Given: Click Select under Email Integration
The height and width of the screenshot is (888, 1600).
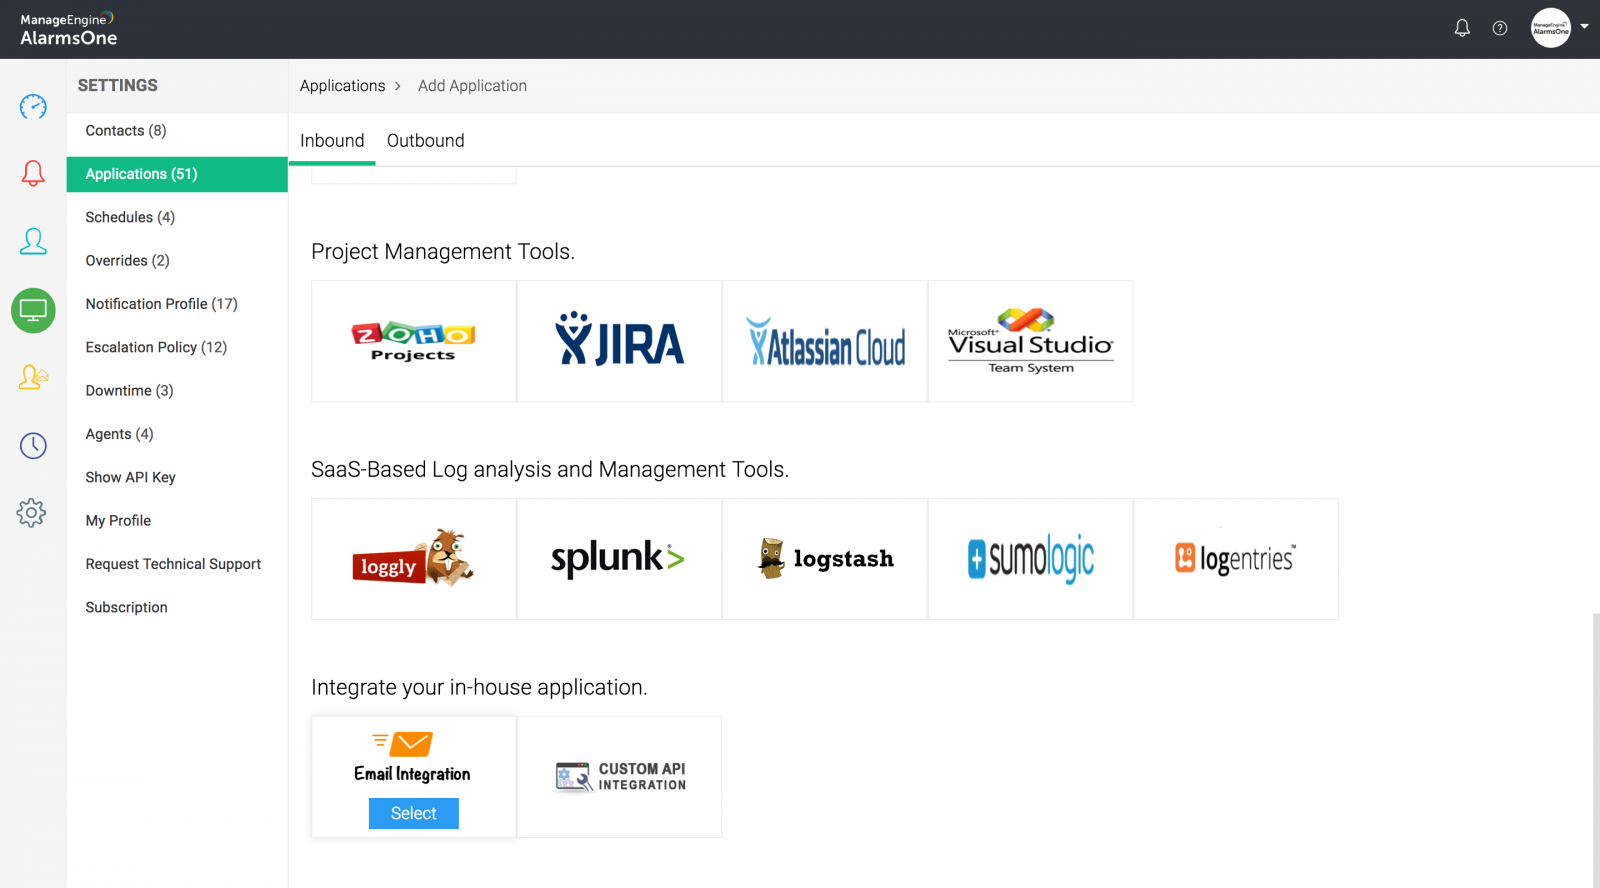Looking at the screenshot, I should pos(414,814).
